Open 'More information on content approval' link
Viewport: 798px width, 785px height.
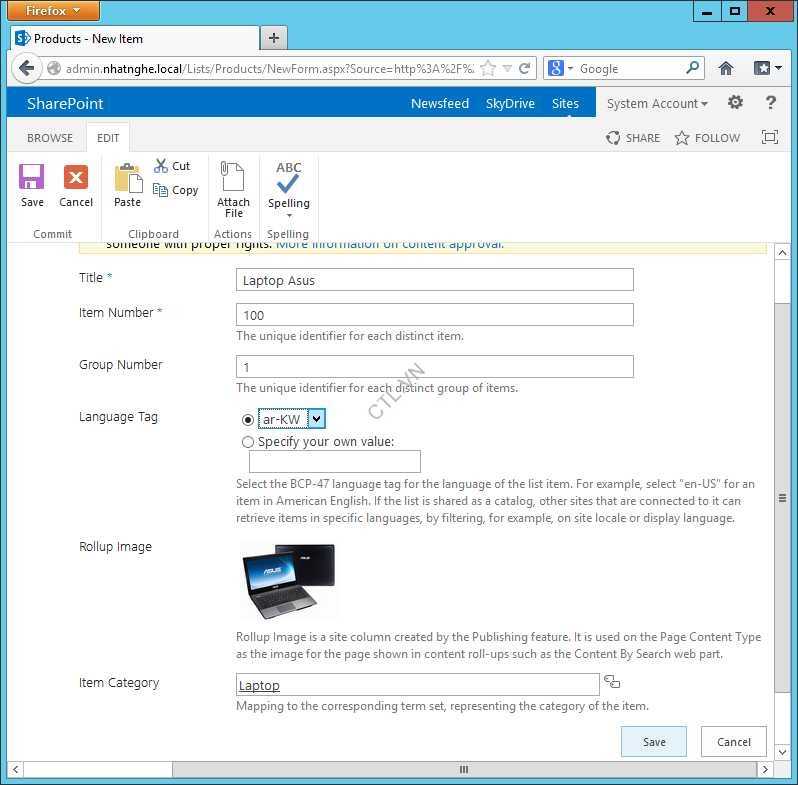[390, 244]
